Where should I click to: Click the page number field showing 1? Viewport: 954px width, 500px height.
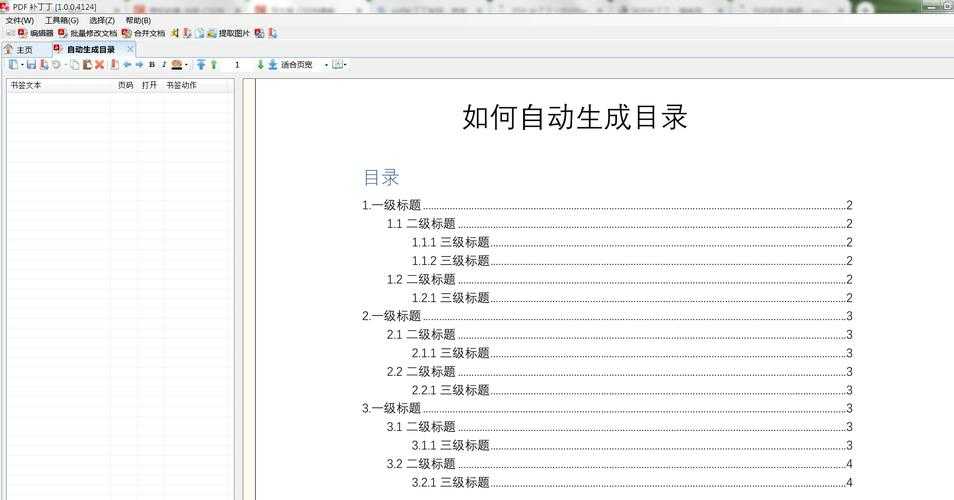click(237, 64)
